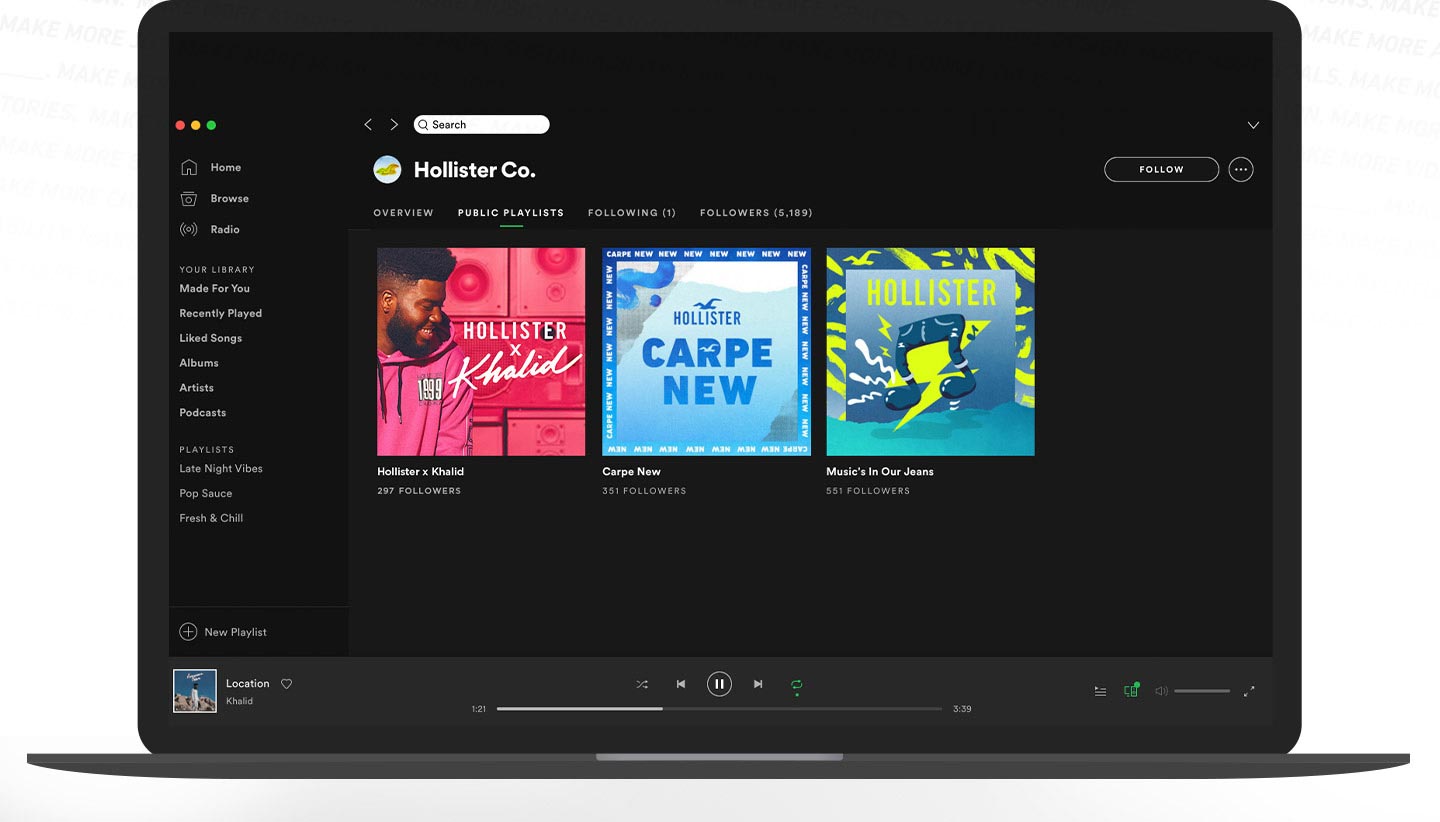The width and height of the screenshot is (1440, 822).
Task: Skip to the previous track
Action: click(x=681, y=685)
